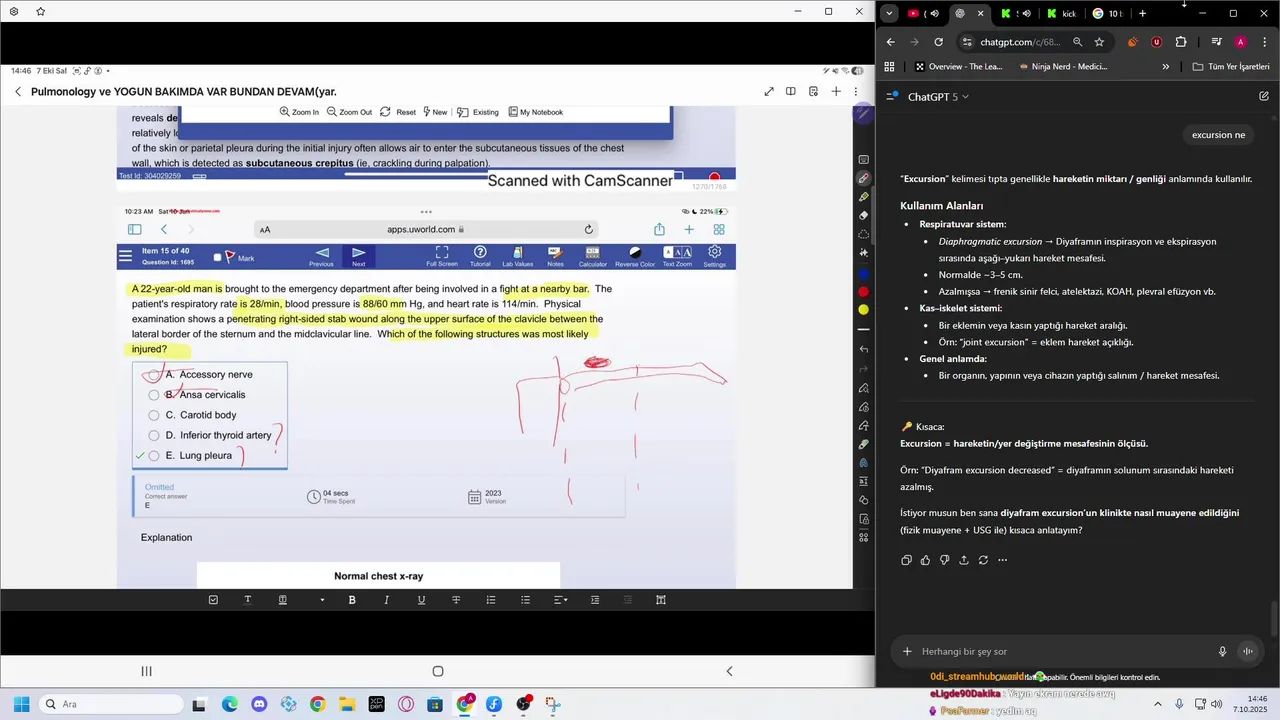This screenshot has width=1280, height=720.
Task: Copy the ChatGPT response
Action: click(x=906, y=560)
